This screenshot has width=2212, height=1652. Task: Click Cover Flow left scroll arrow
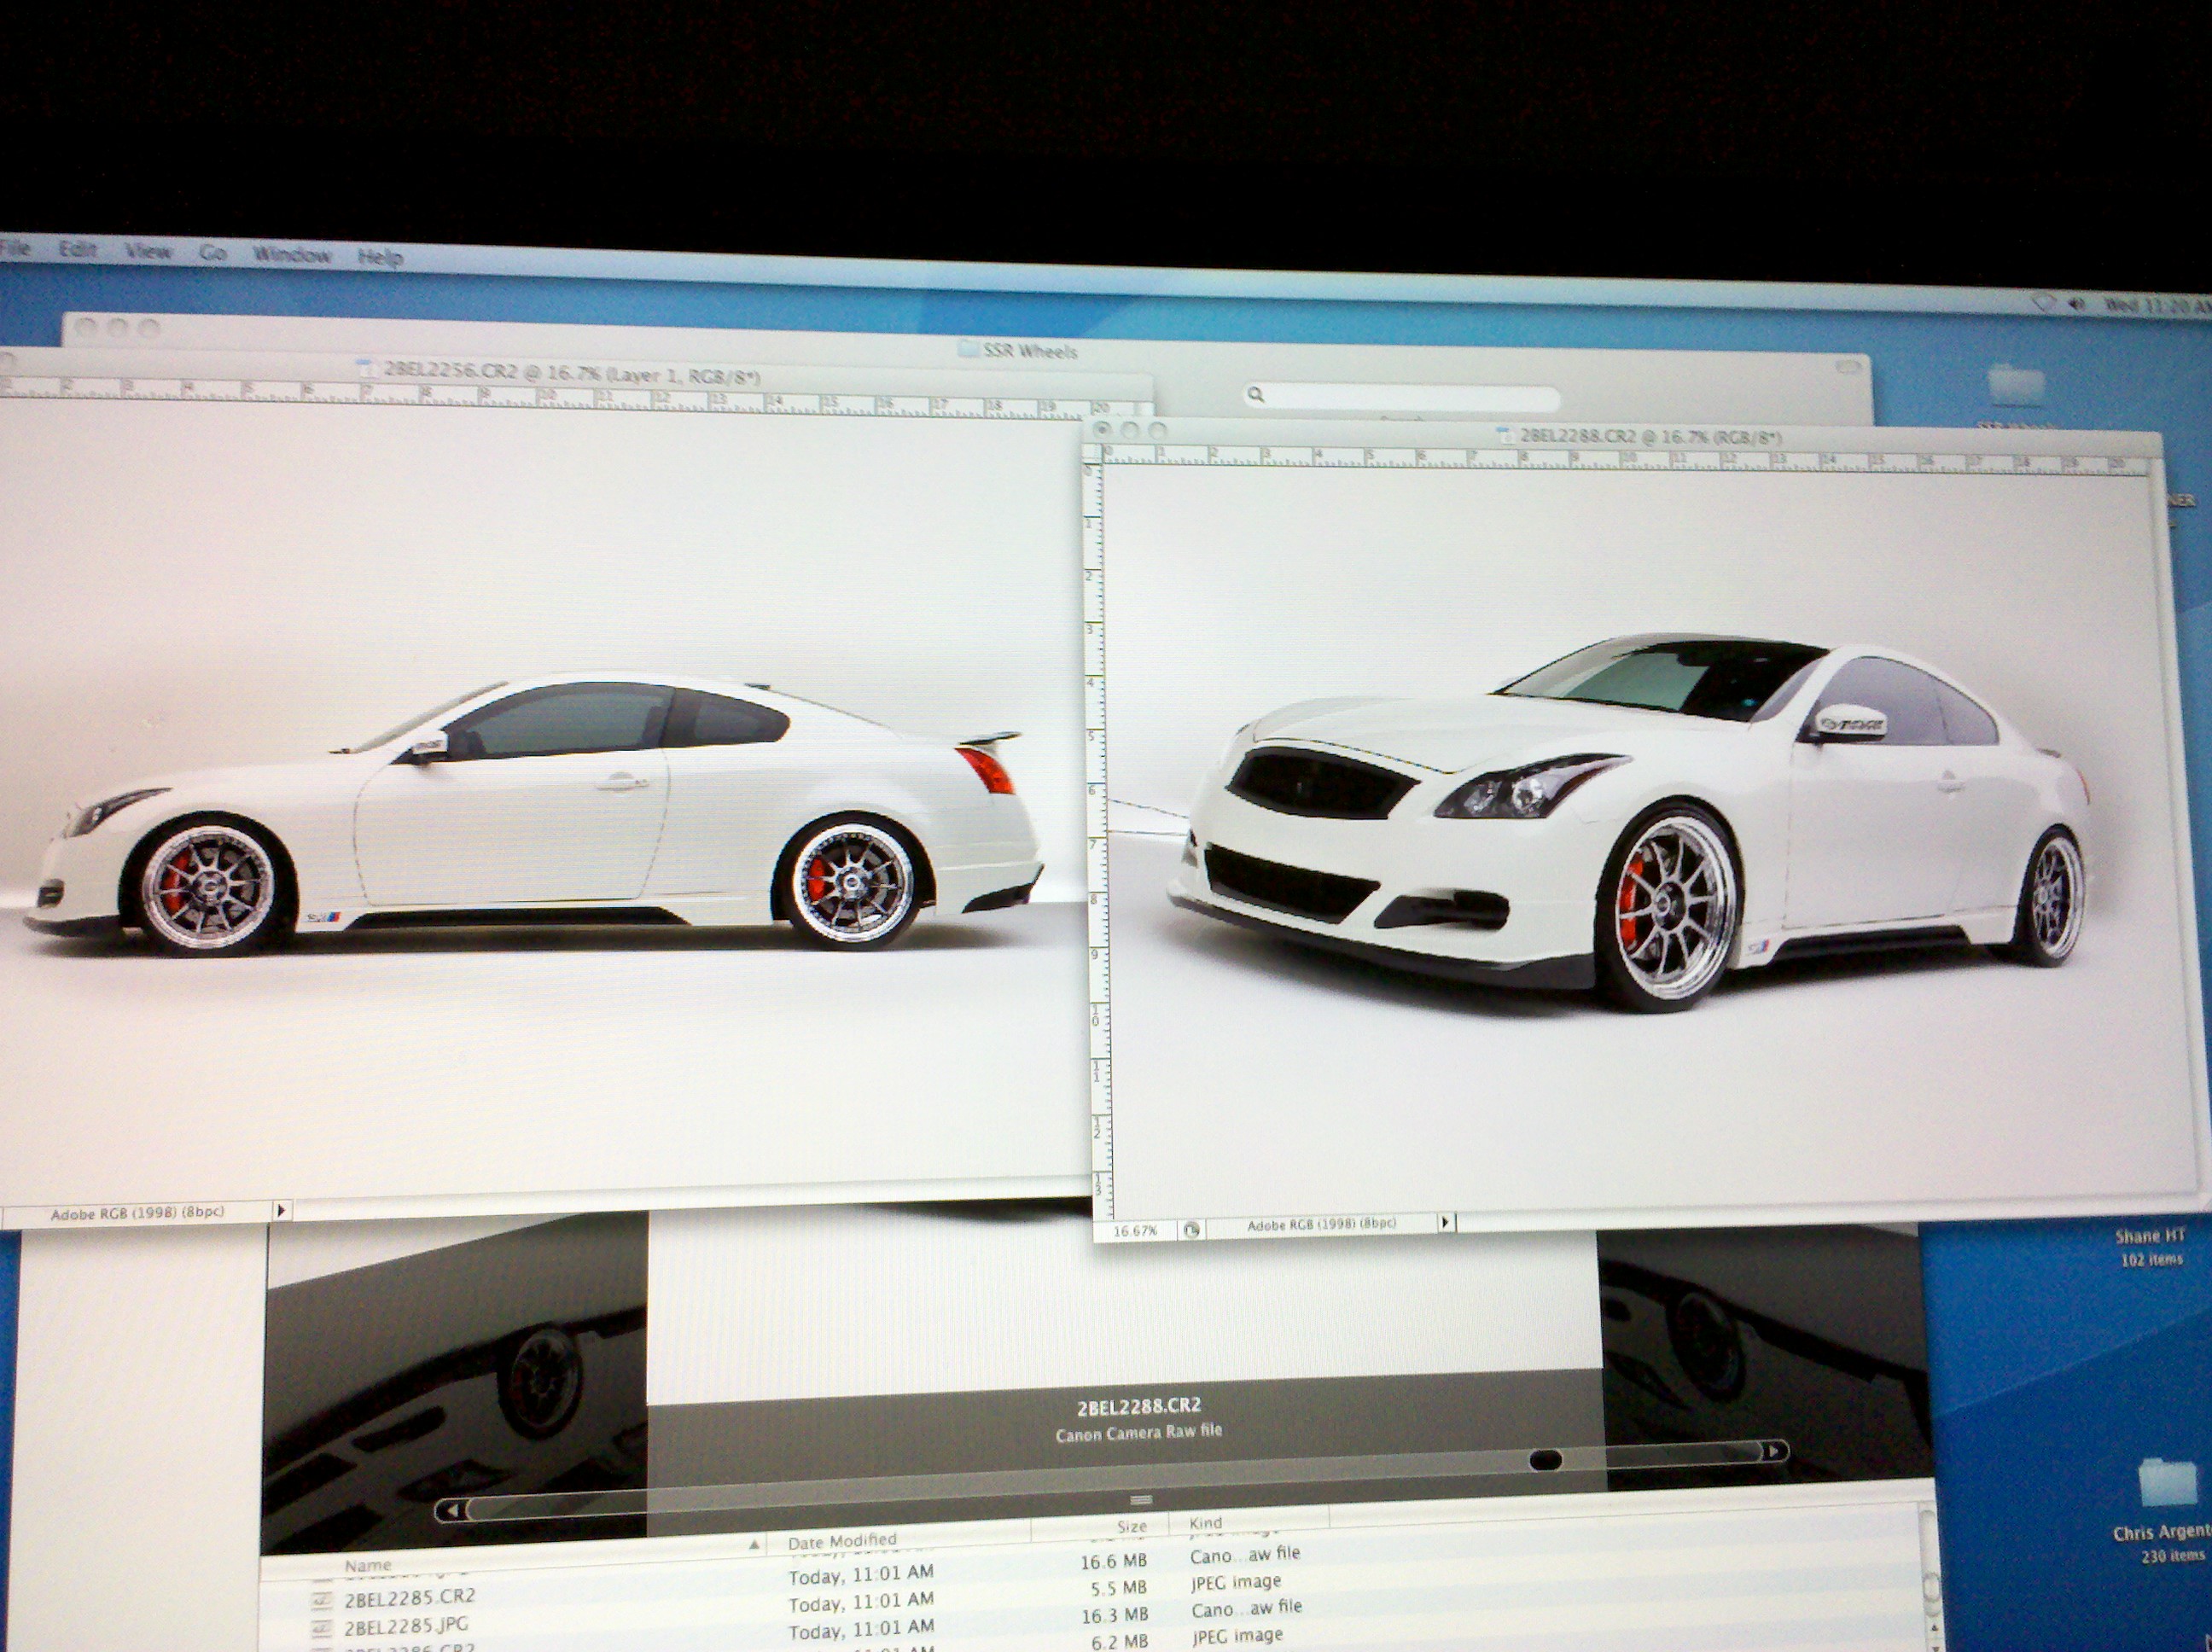452,1510
